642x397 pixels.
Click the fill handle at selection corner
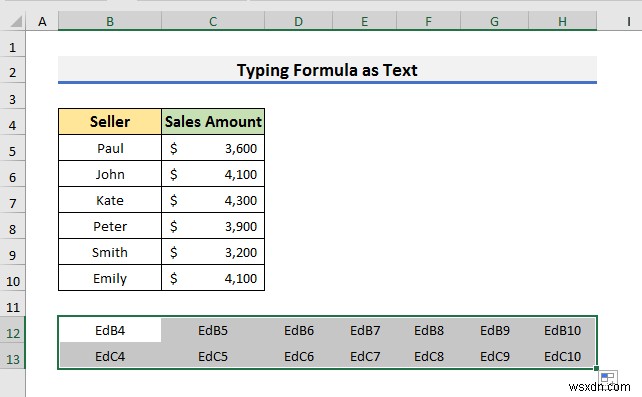[x=596, y=368]
